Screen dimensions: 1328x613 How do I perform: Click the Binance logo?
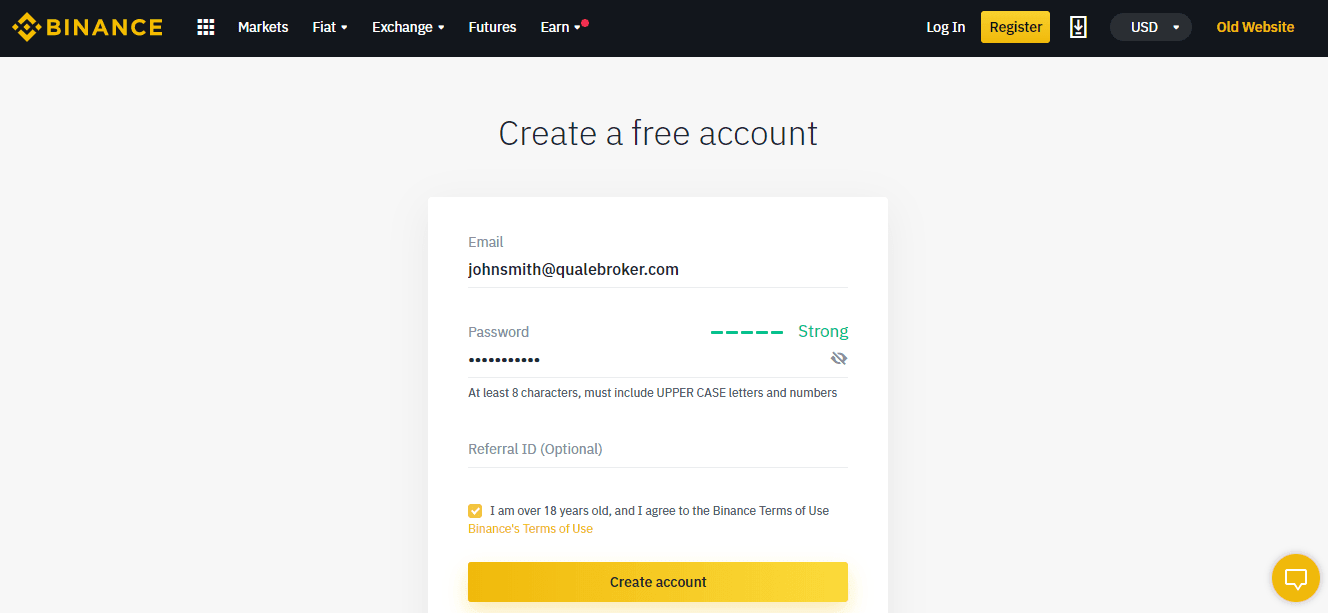tap(87, 27)
